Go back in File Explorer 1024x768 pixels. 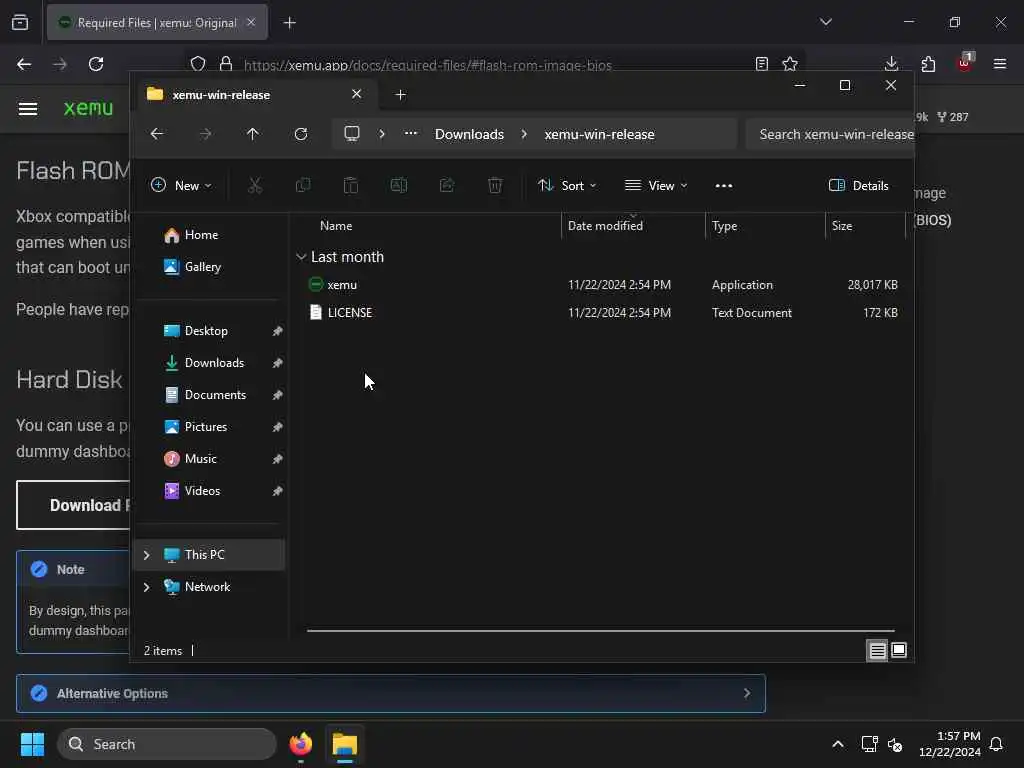tap(157, 134)
